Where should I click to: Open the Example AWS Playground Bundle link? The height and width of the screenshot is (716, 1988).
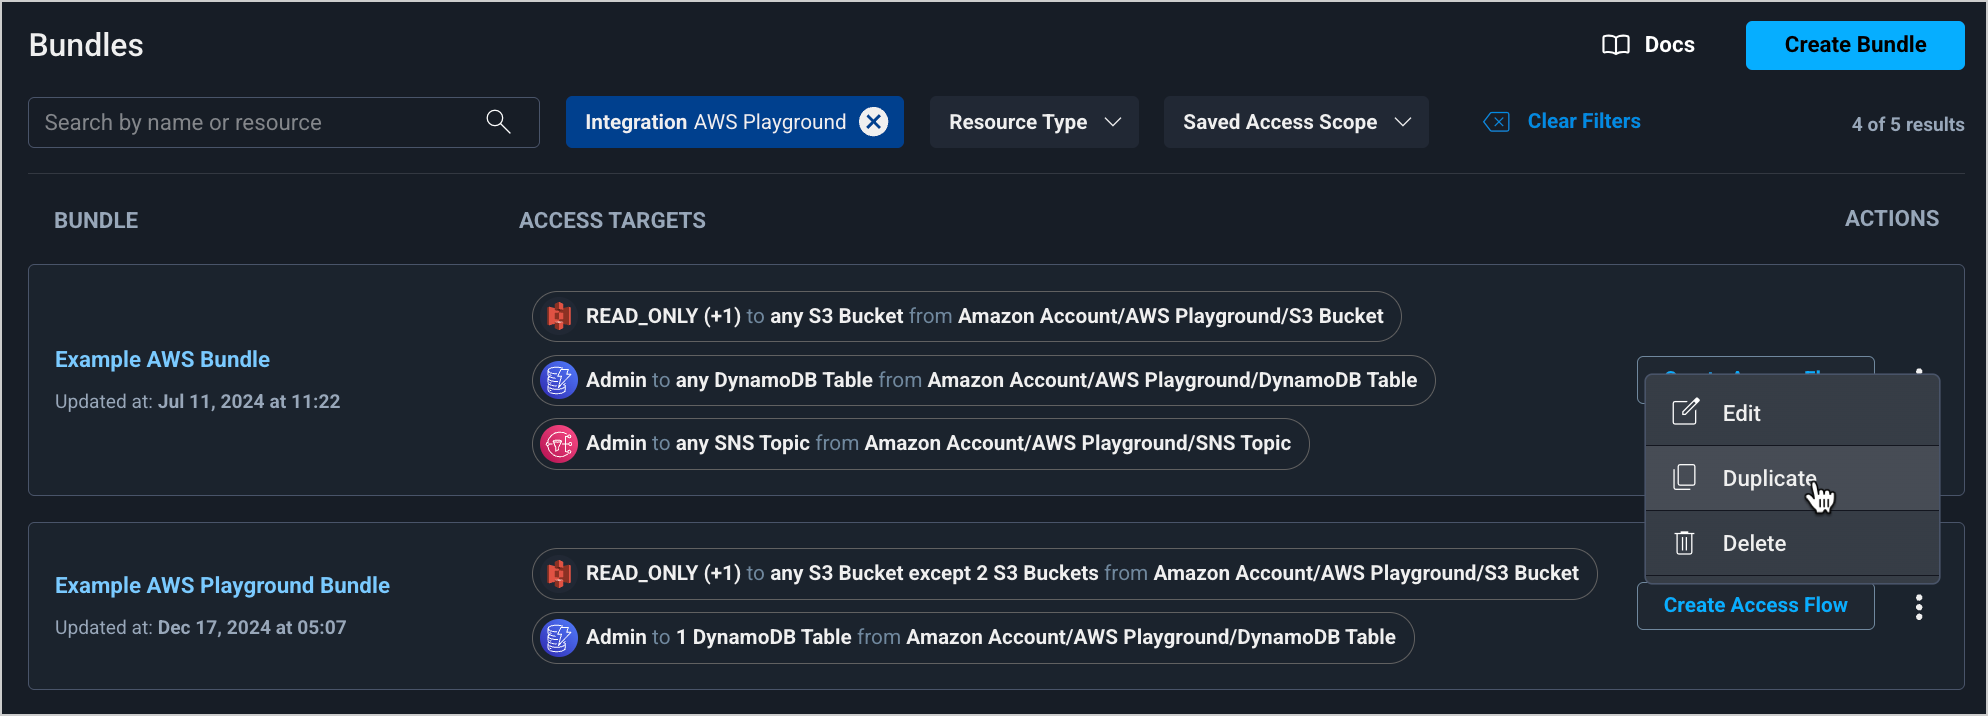tap(222, 585)
